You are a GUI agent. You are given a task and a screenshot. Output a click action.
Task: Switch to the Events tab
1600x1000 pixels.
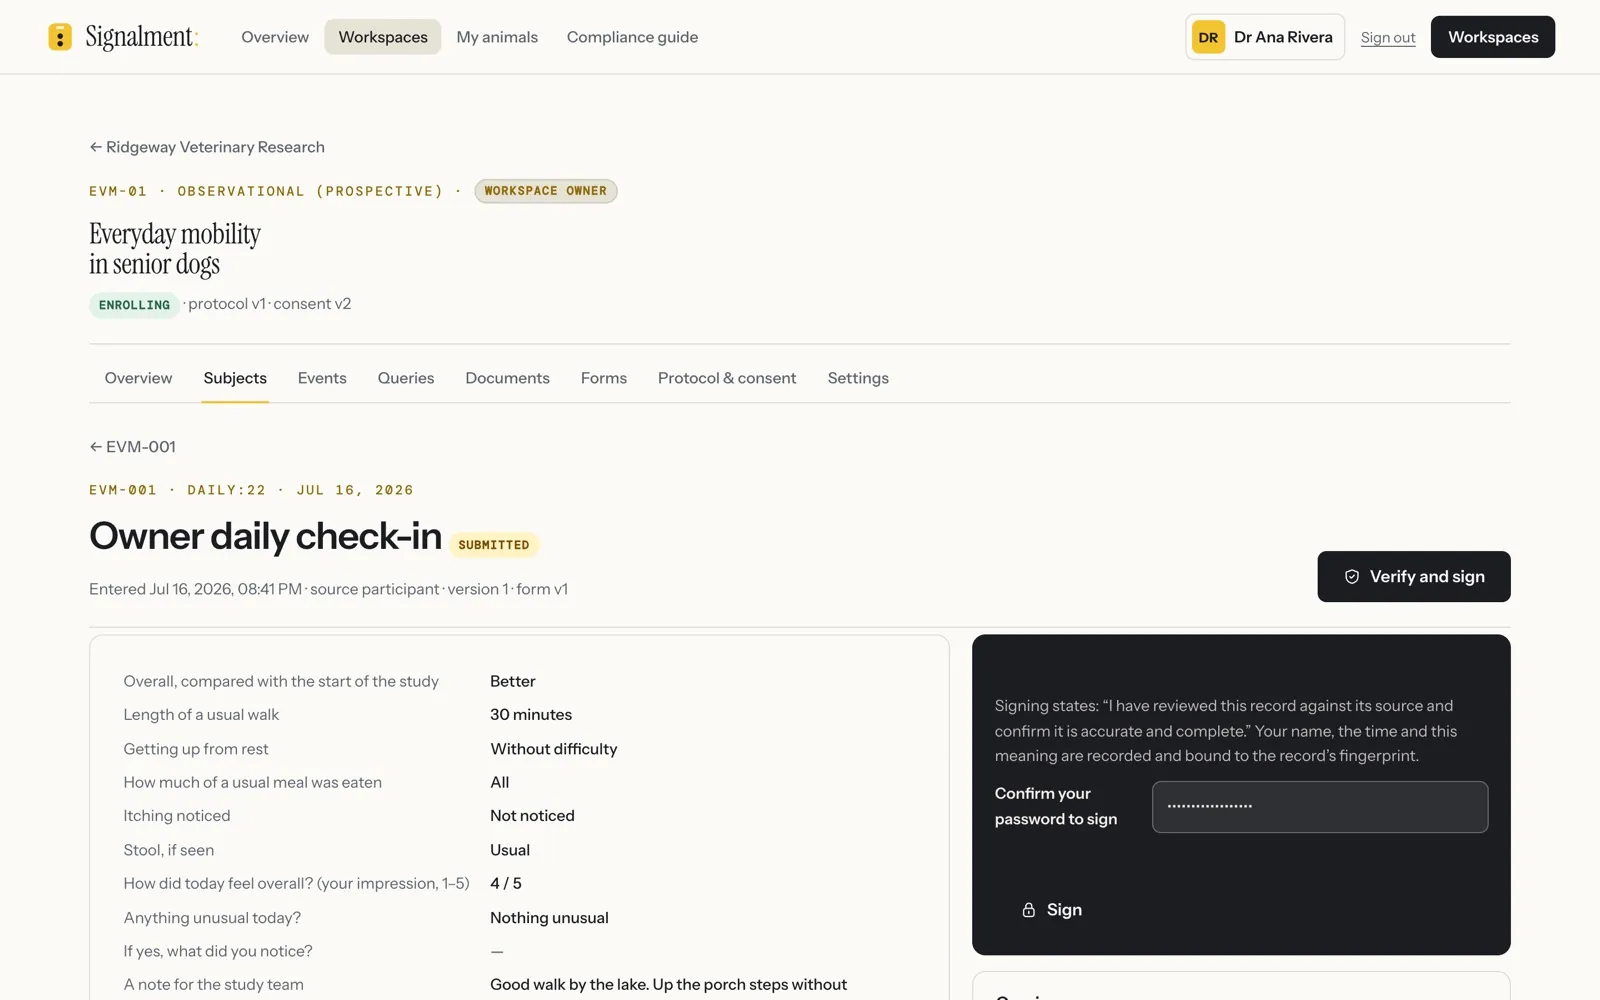[x=322, y=378]
